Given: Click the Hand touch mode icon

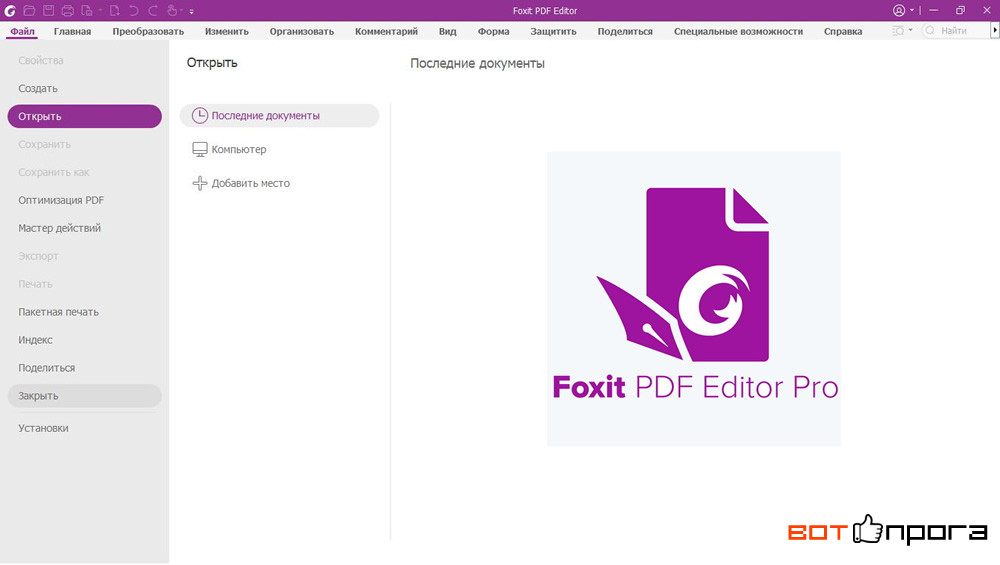Looking at the screenshot, I should point(172,11).
